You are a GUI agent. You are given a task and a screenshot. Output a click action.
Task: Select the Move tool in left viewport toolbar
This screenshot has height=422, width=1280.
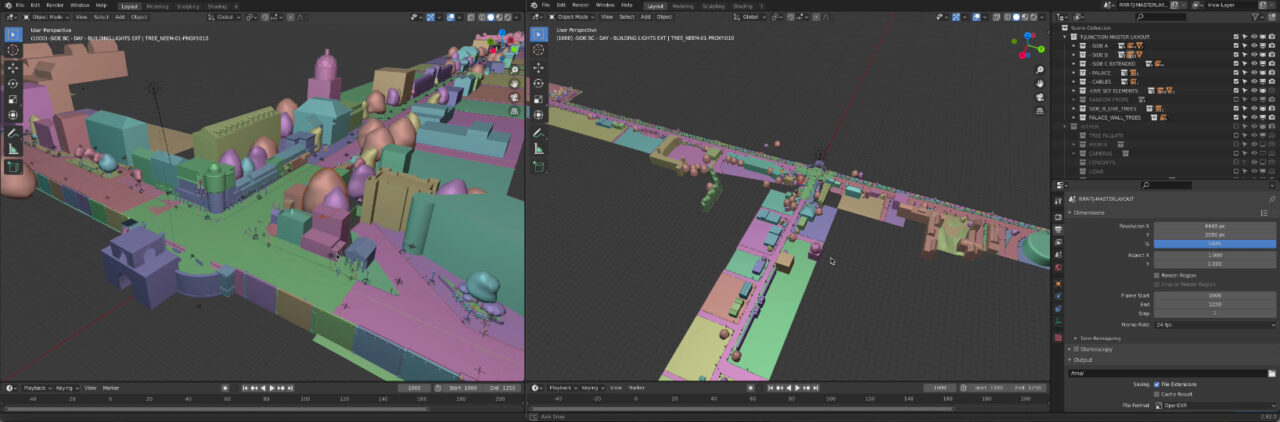pyautogui.click(x=13, y=67)
